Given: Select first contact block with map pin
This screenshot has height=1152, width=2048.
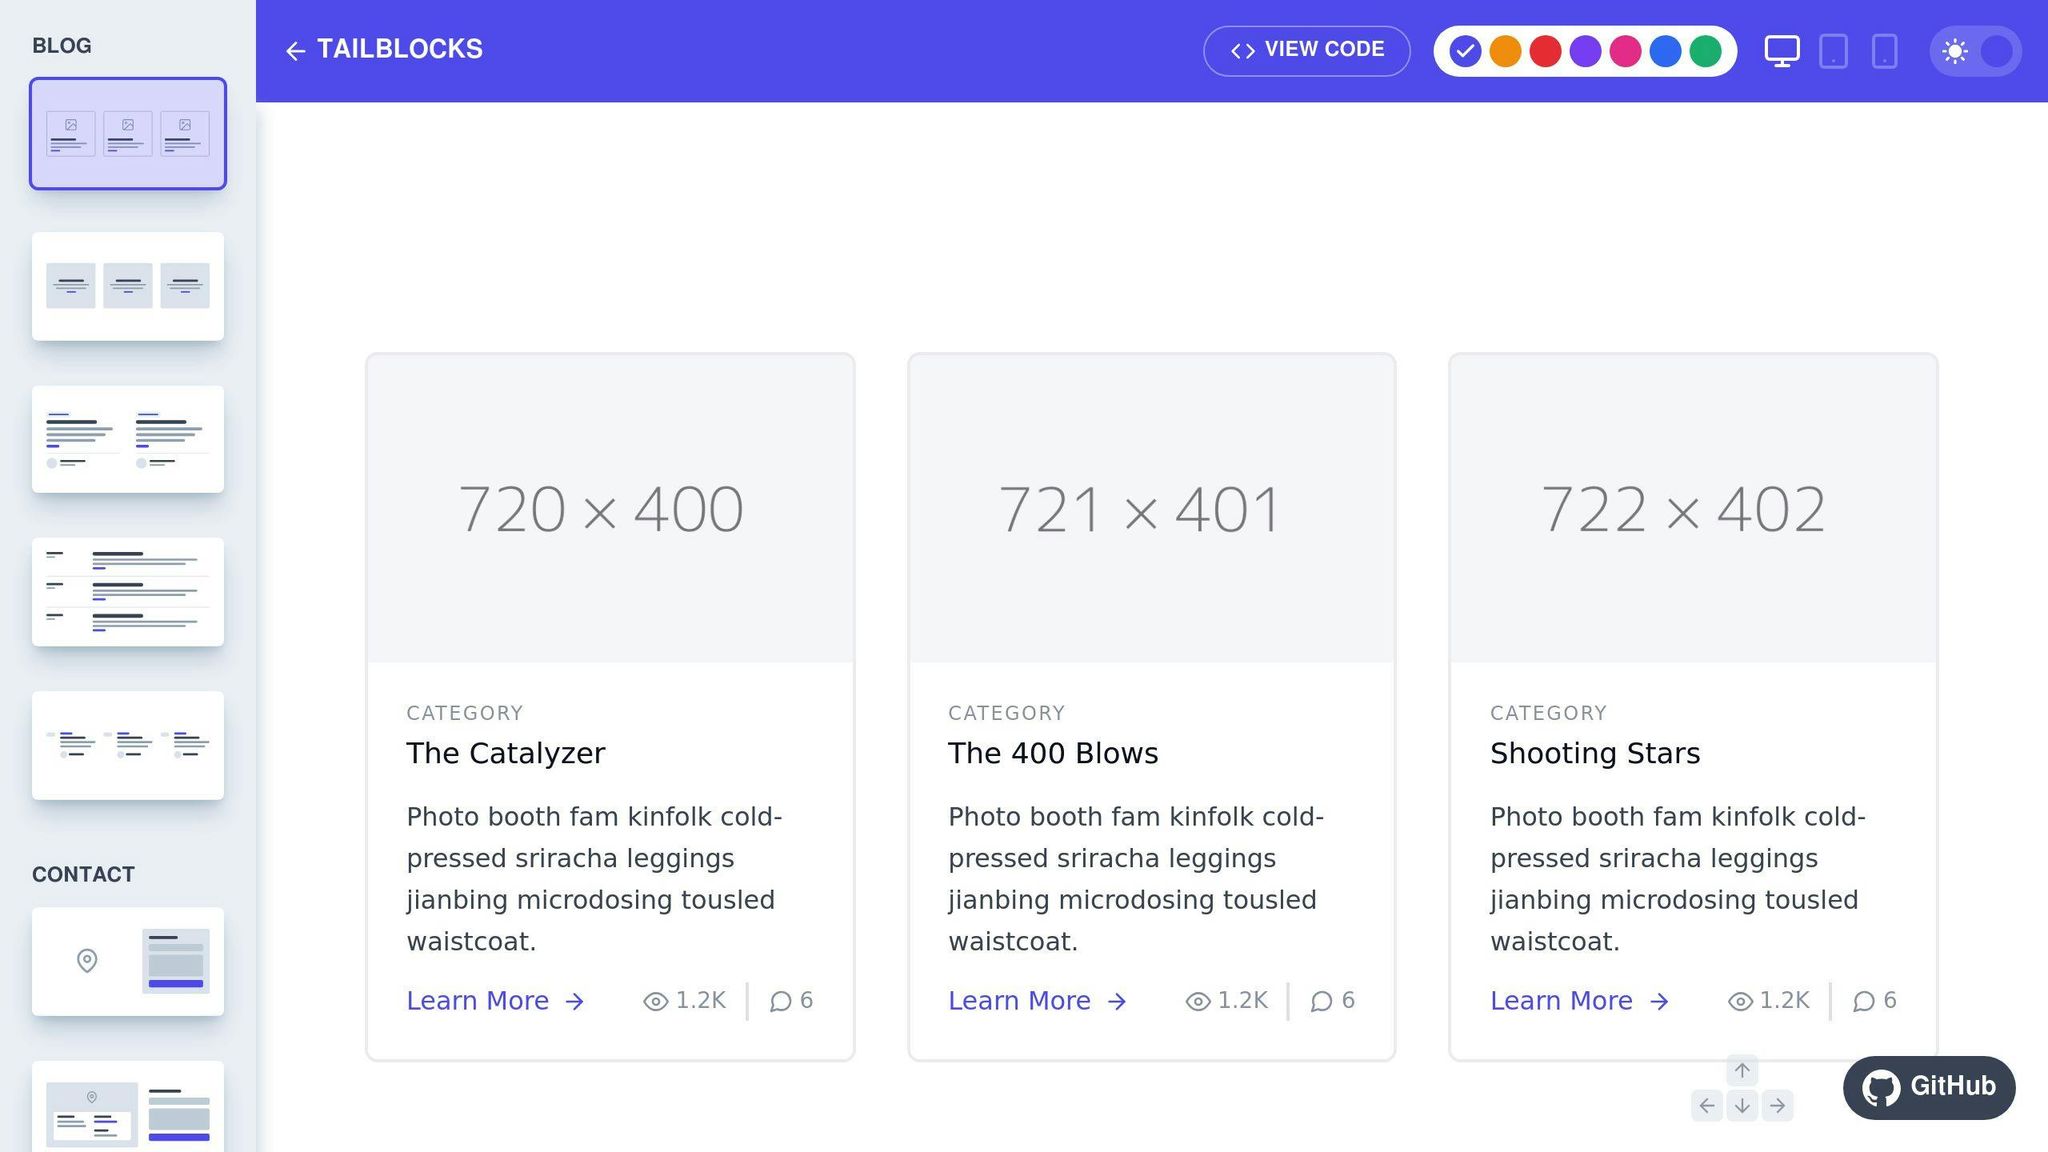Looking at the screenshot, I should point(128,961).
